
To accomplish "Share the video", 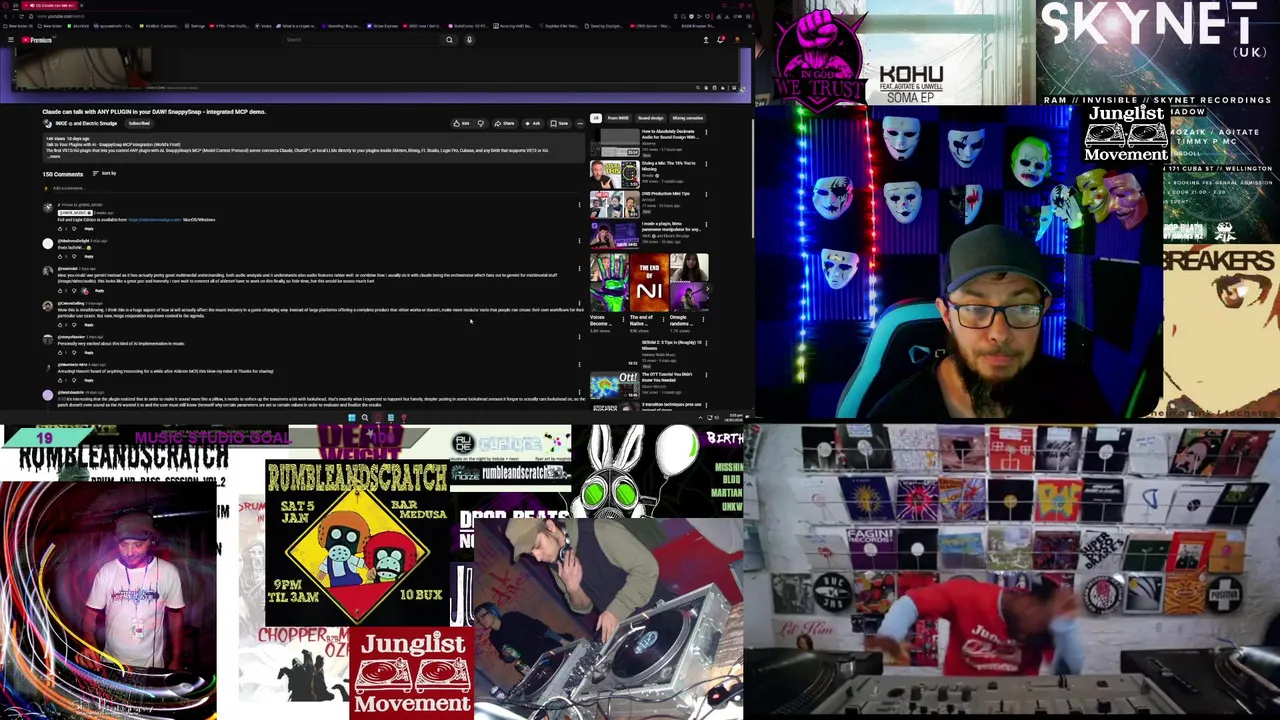I will [504, 123].
